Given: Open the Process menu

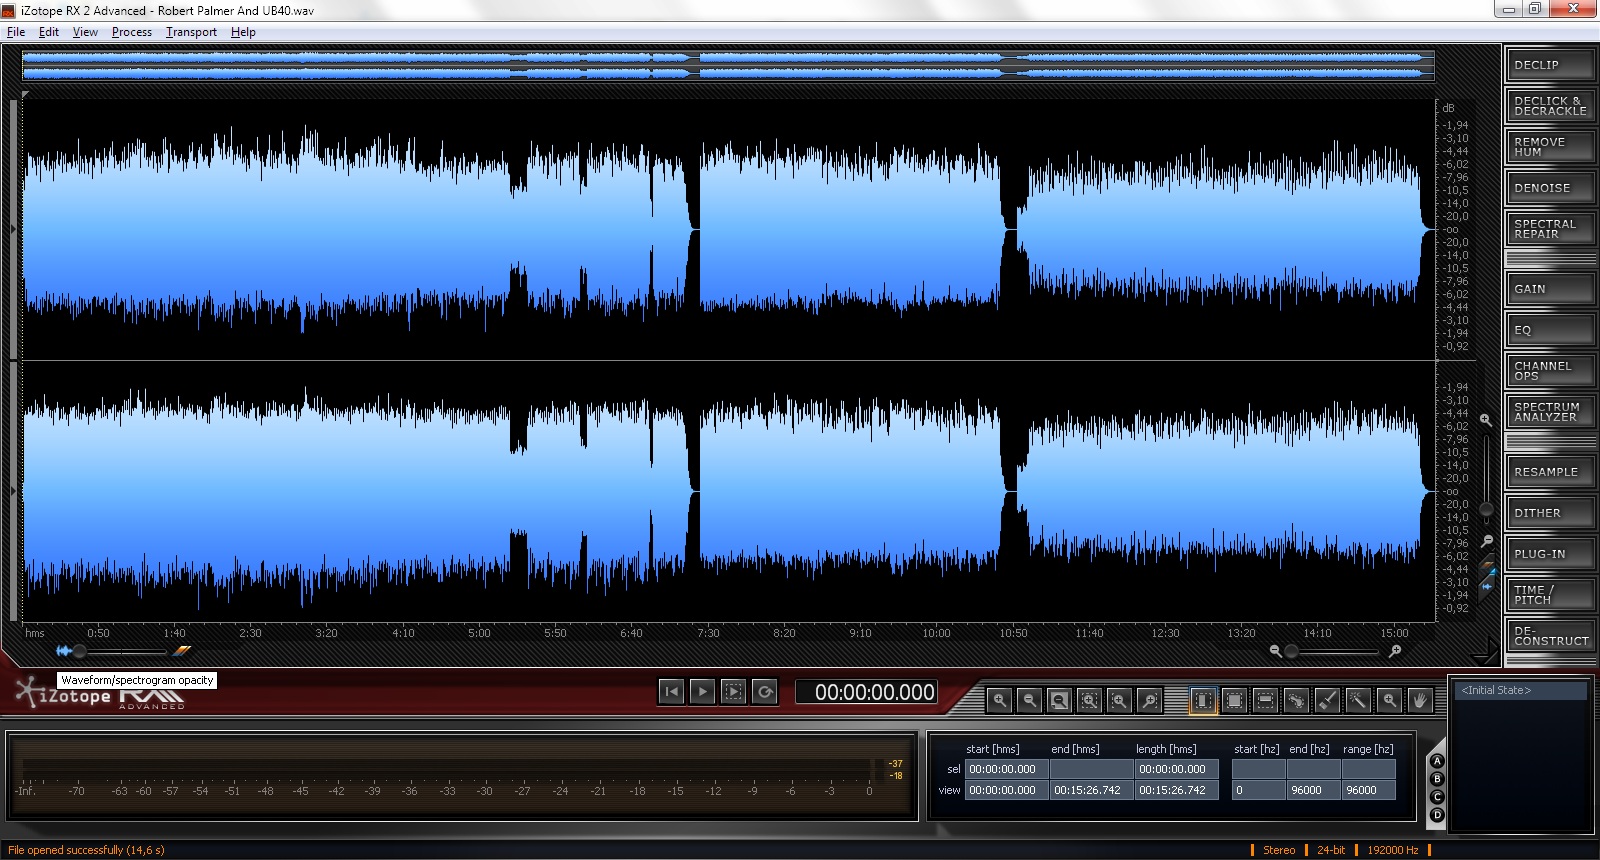Looking at the screenshot, I should [x=132, y=32].
